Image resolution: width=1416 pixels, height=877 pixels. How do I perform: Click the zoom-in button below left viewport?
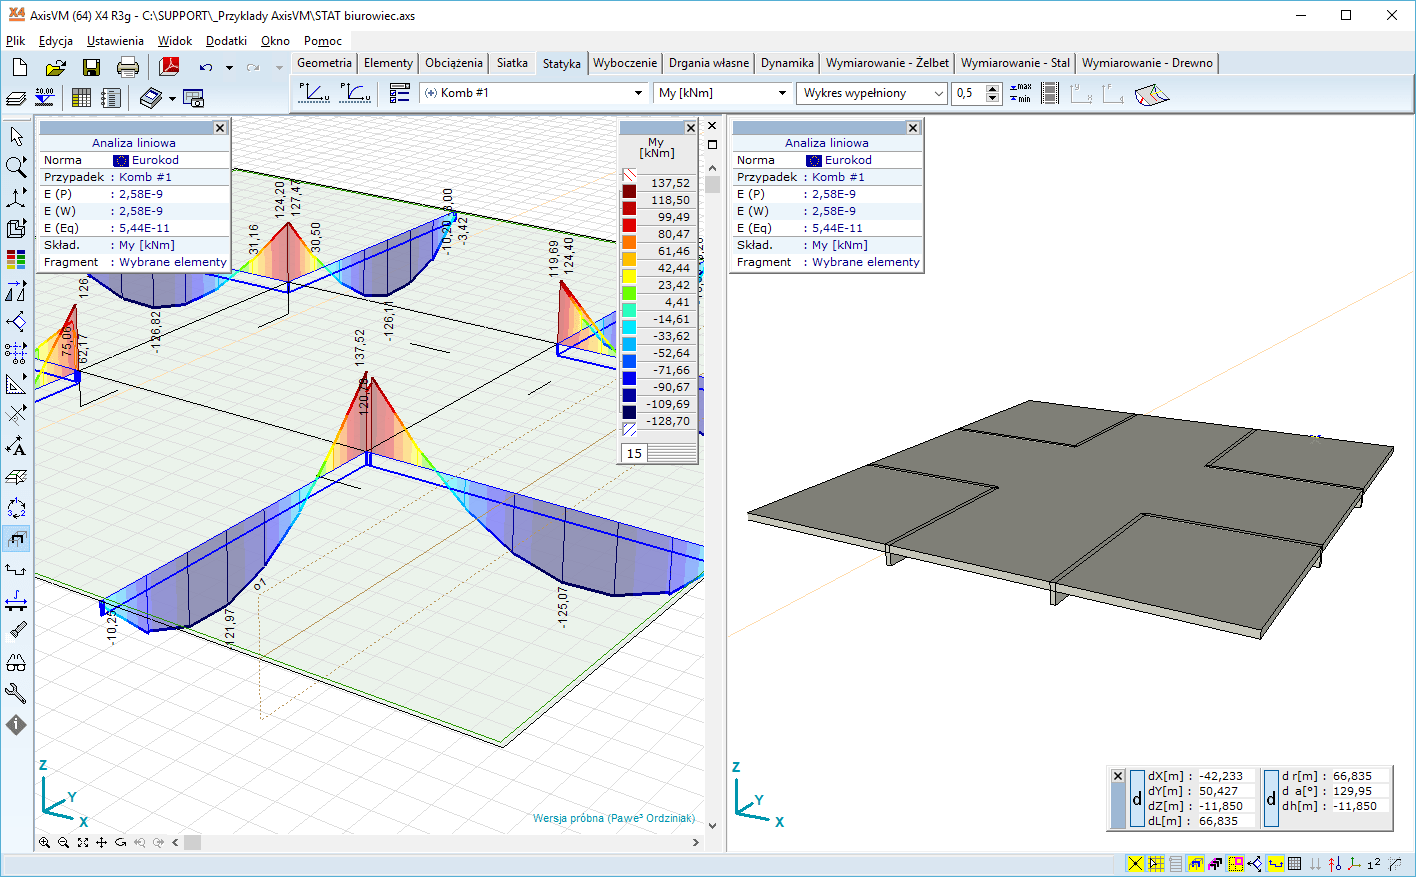coord(45,843)
